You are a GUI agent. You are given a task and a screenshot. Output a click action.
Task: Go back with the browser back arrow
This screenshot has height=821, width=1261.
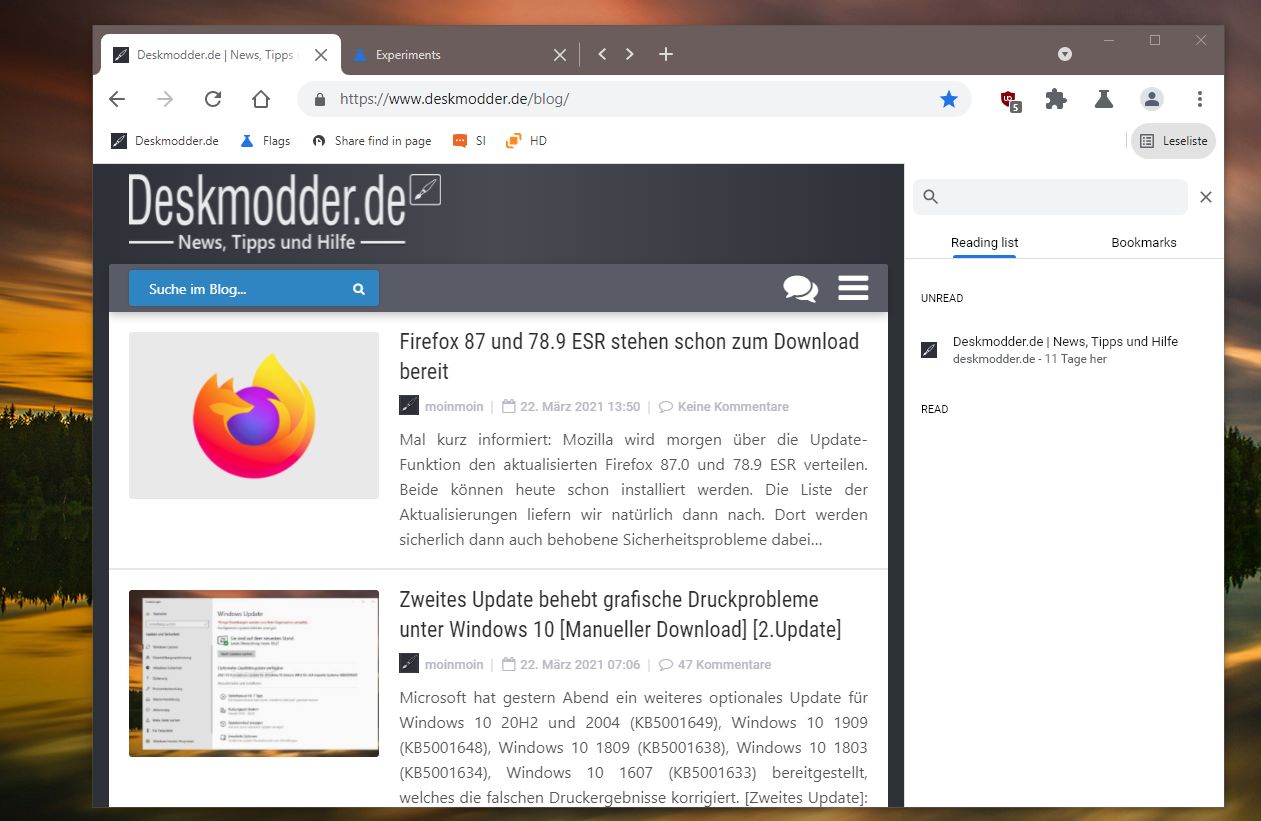(x=117, y=99)
